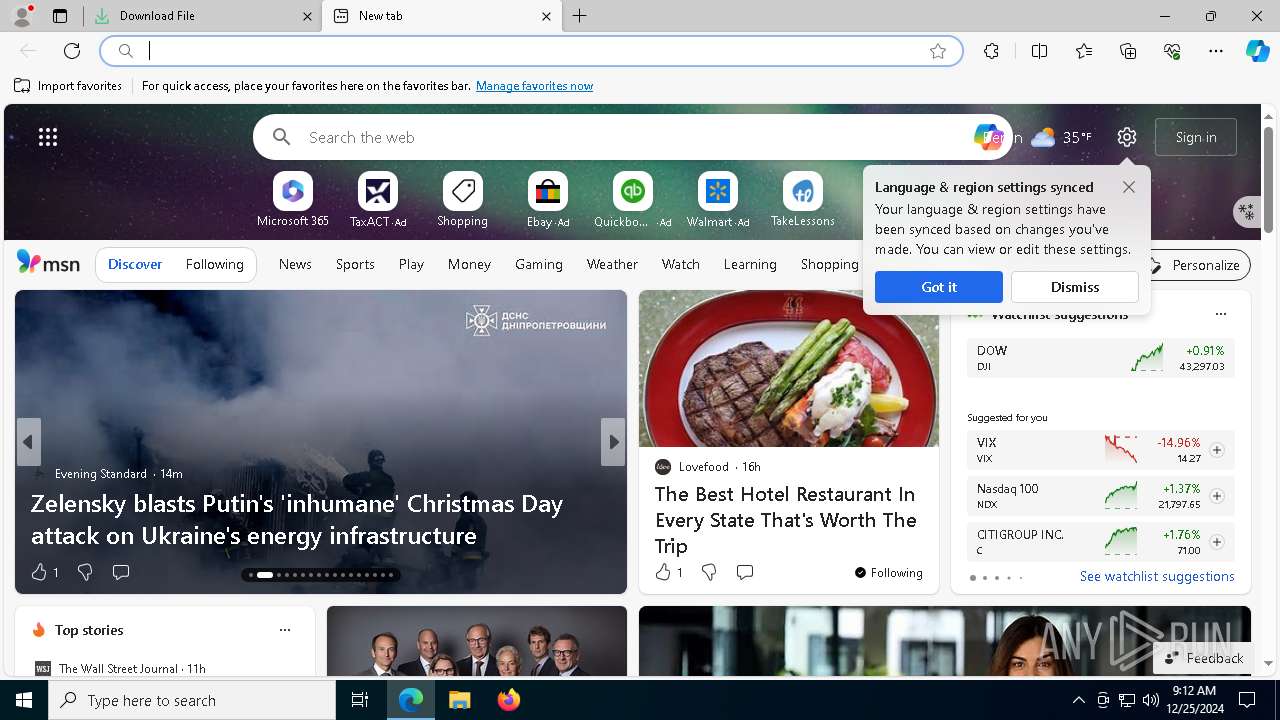The width and height of the screenshot is (1280, 720).
Task: Click the page vertical scrollbar thumb
Action: 1269,180
